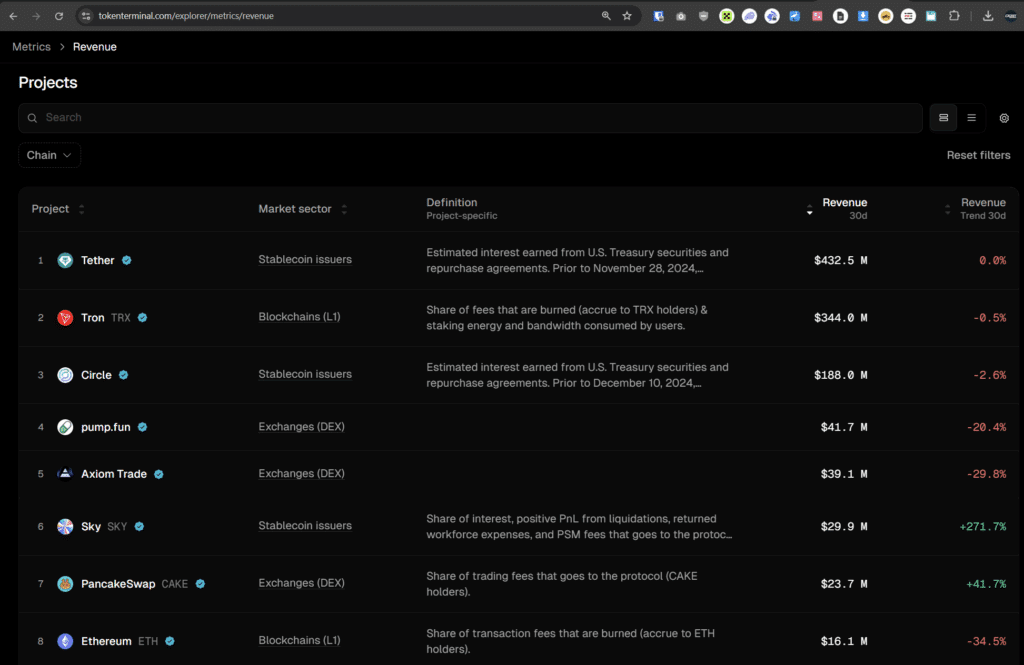Open Exchanges (DEX) sector in pump.fun row
This screenshot has width=1024, height=665.
click(301, 427)
